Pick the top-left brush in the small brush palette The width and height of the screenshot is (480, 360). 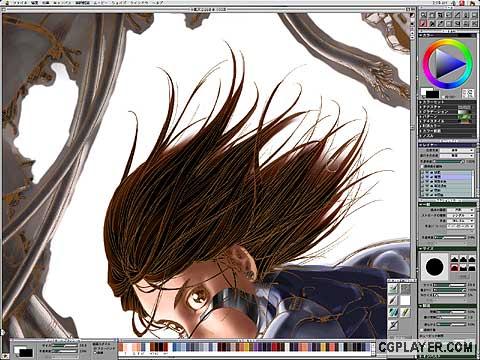coord(393,288)
